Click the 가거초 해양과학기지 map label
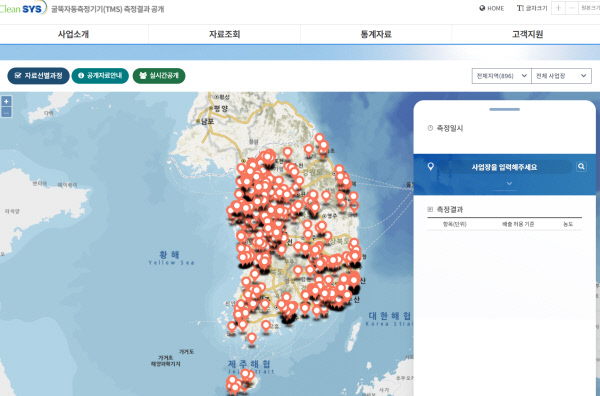Image resolution: width=600 pixels, height=396 pixels. click(166, 361)
